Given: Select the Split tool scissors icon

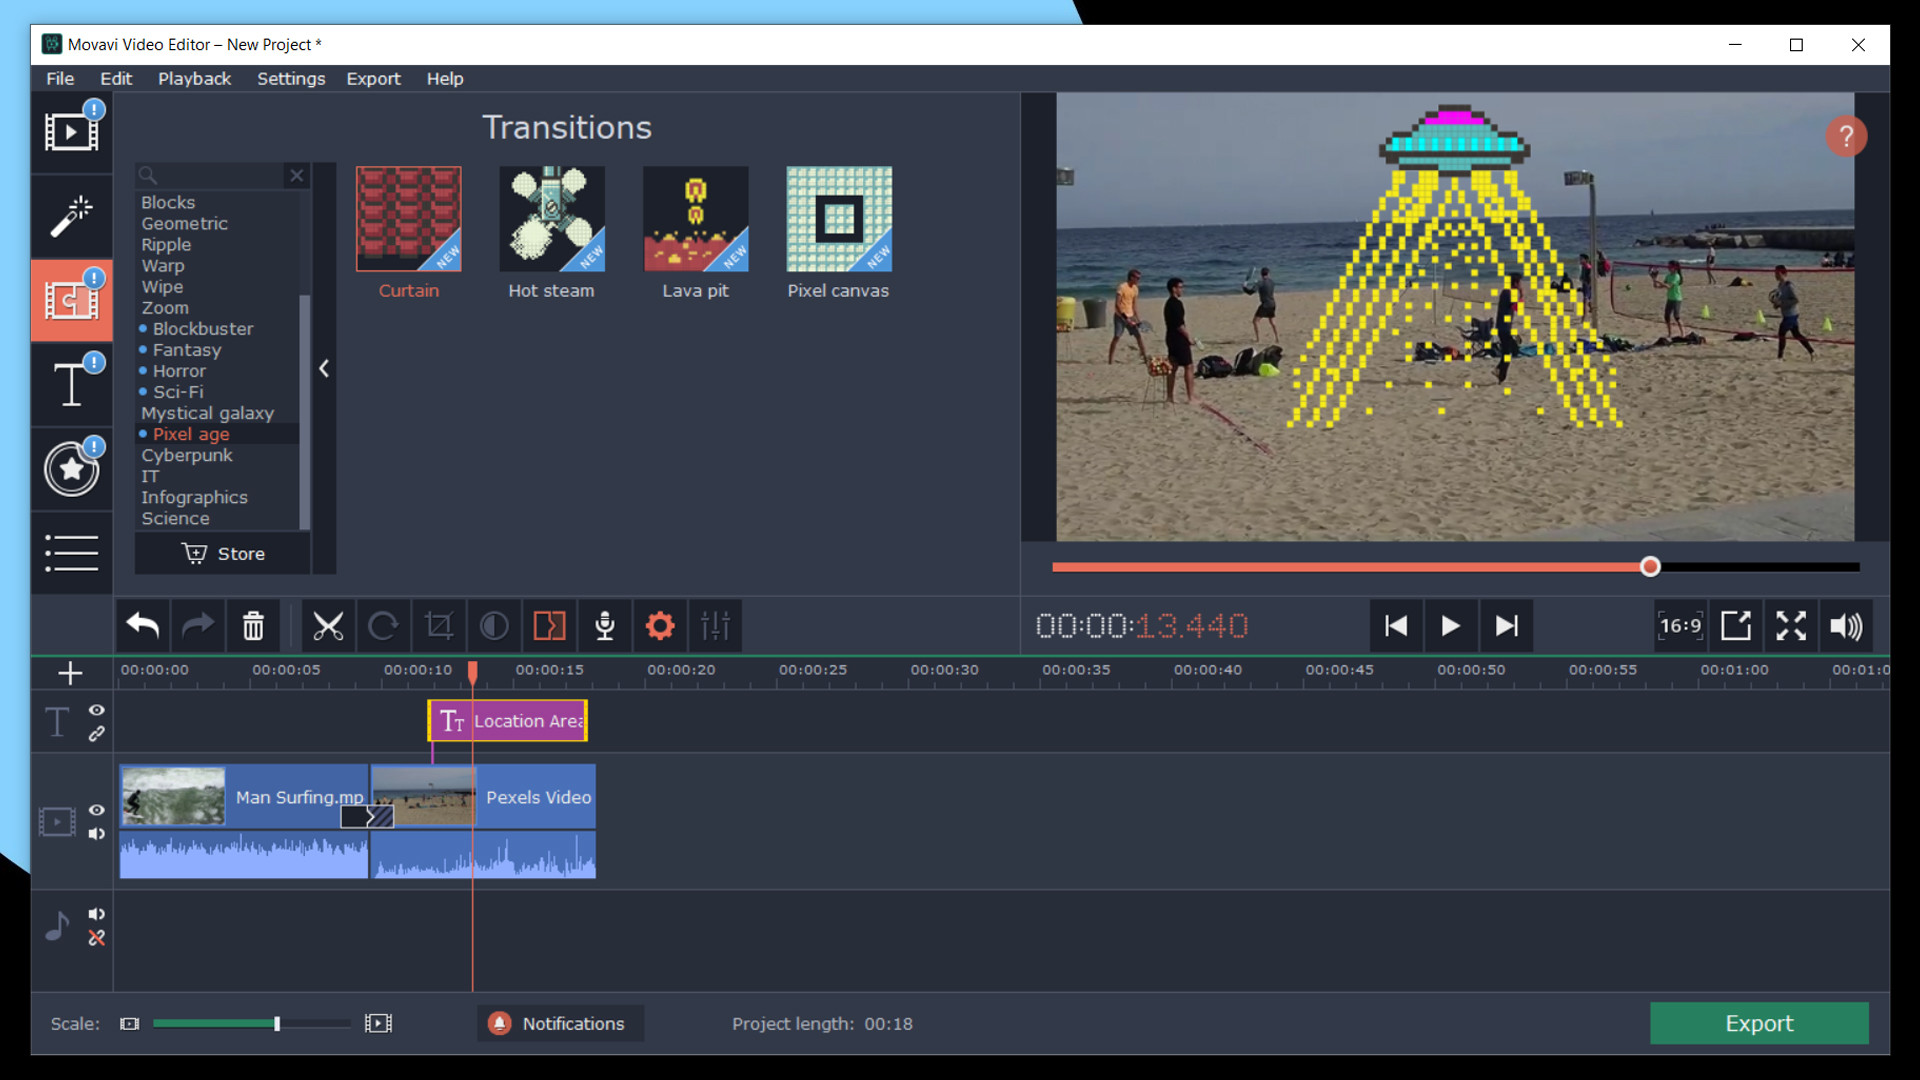Looking at the screenshot, I should [329, 625].
